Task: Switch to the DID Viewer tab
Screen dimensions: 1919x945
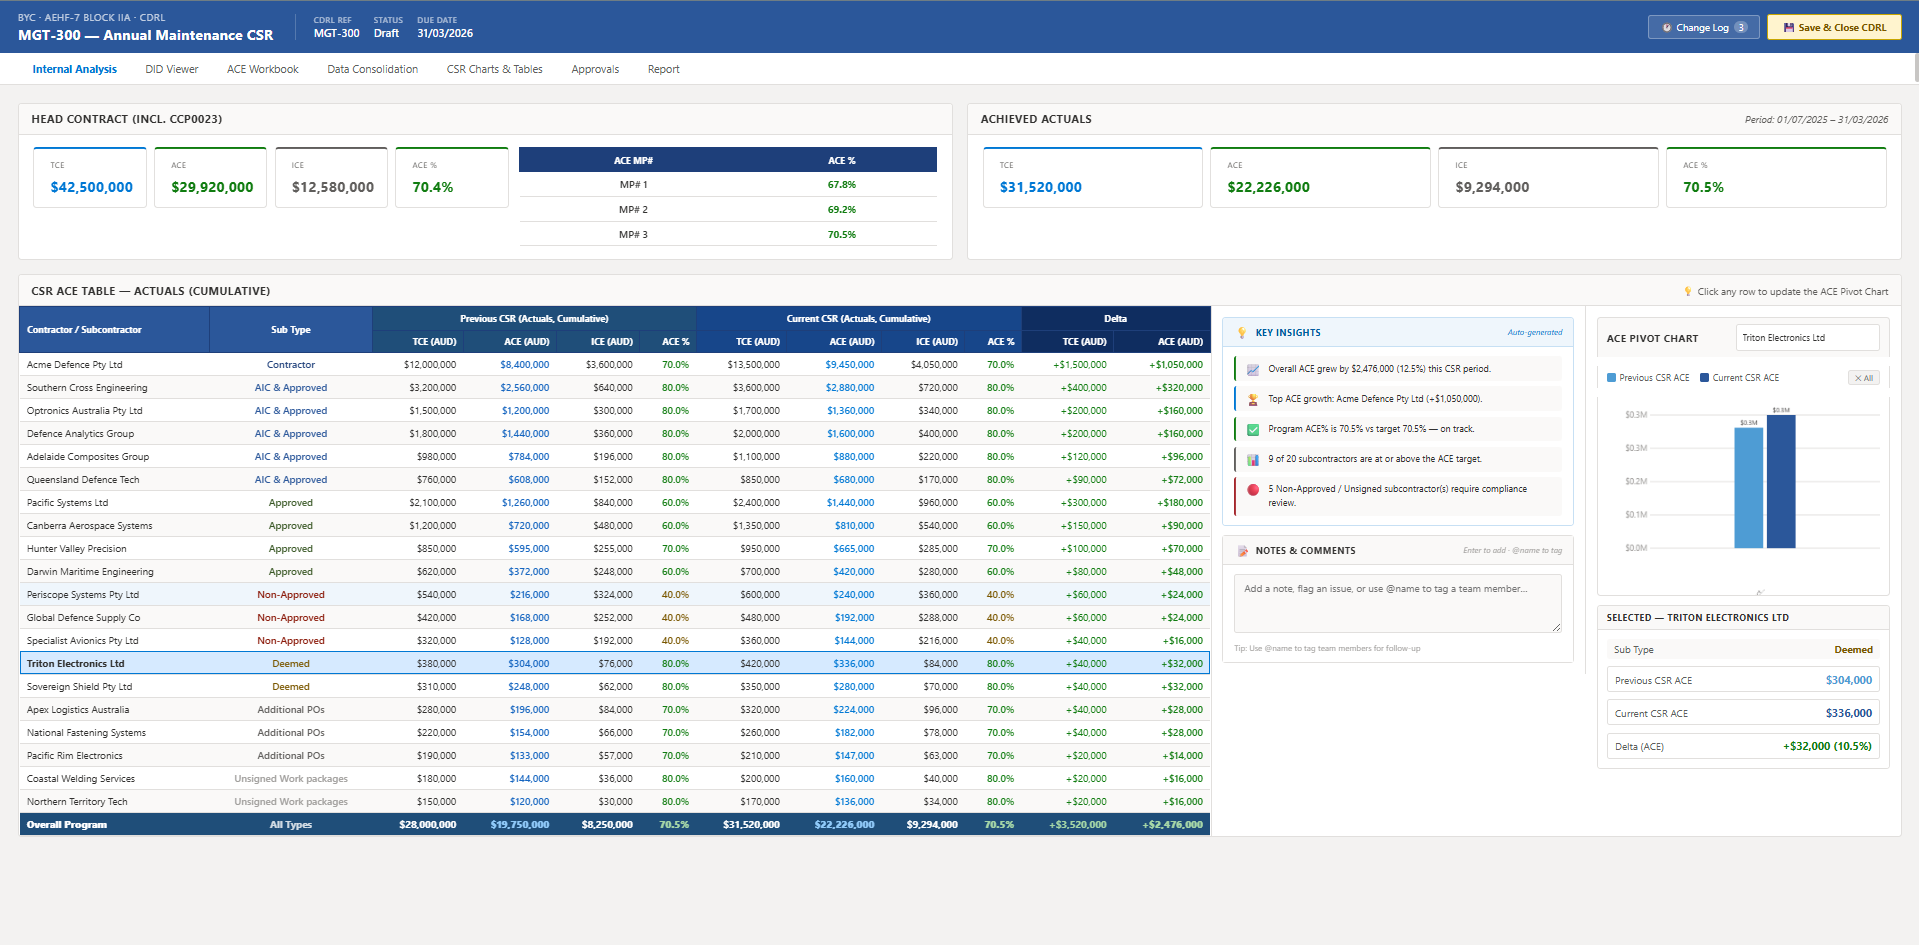Action: [172, 69]
